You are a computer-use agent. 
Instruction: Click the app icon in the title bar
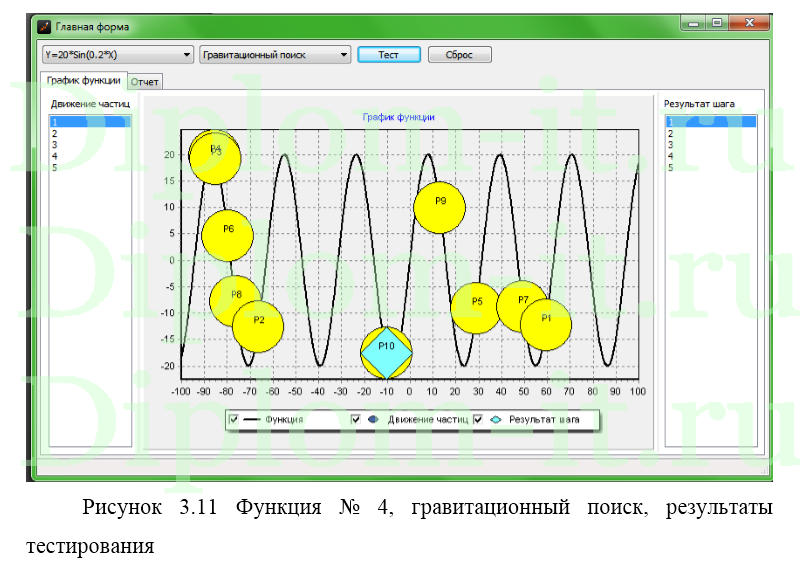44,25
